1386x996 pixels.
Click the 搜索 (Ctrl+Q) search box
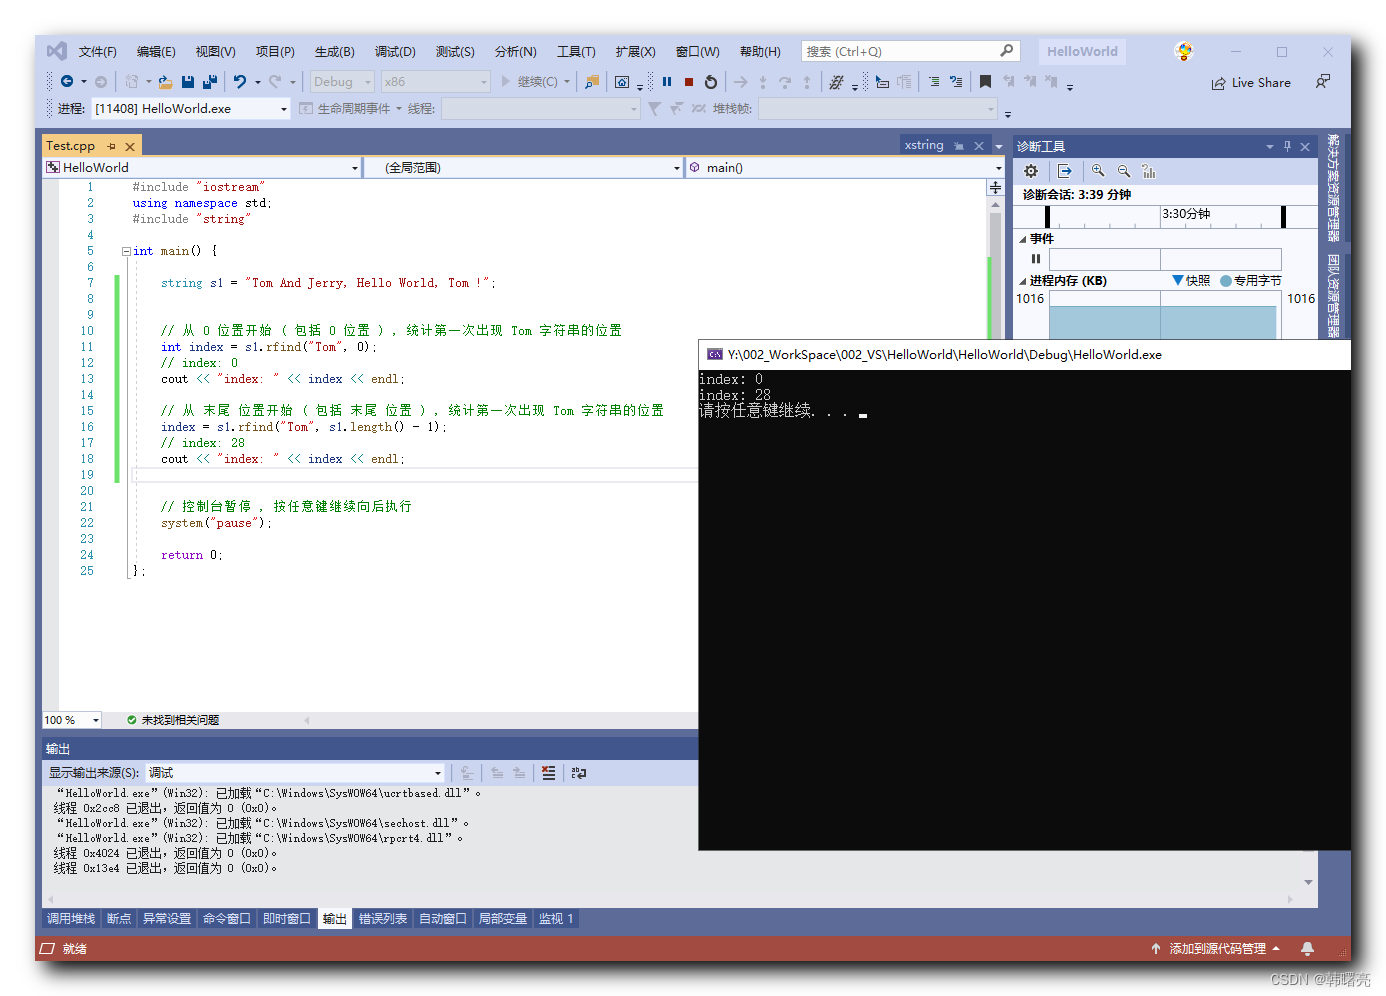(909, 51)
